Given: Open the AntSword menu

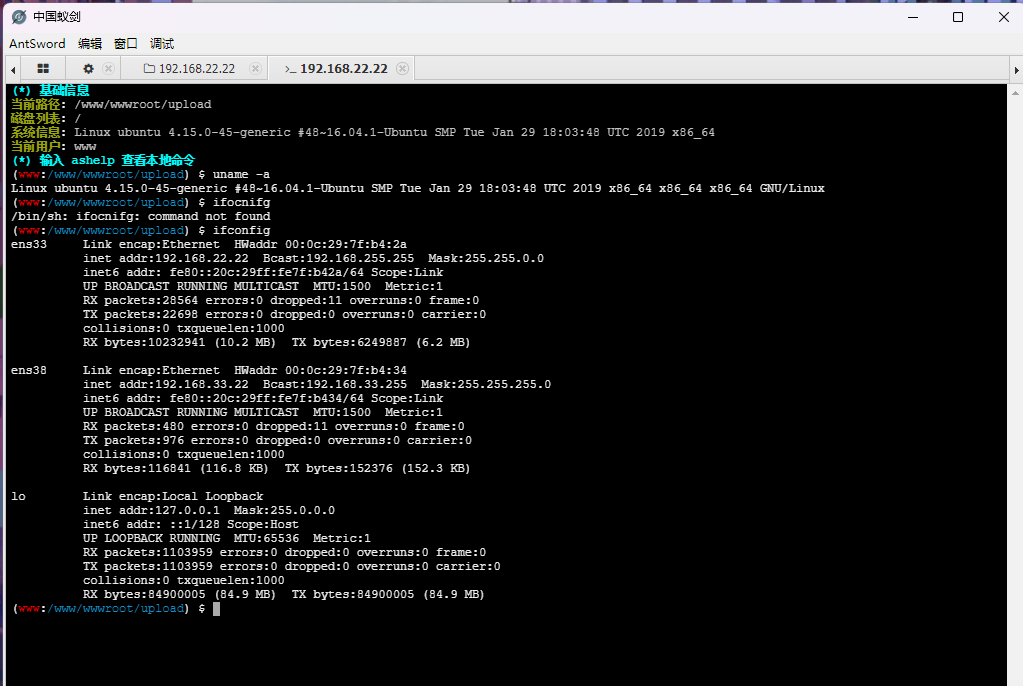Looking at the screenshot, I should (x=37, y=44).
